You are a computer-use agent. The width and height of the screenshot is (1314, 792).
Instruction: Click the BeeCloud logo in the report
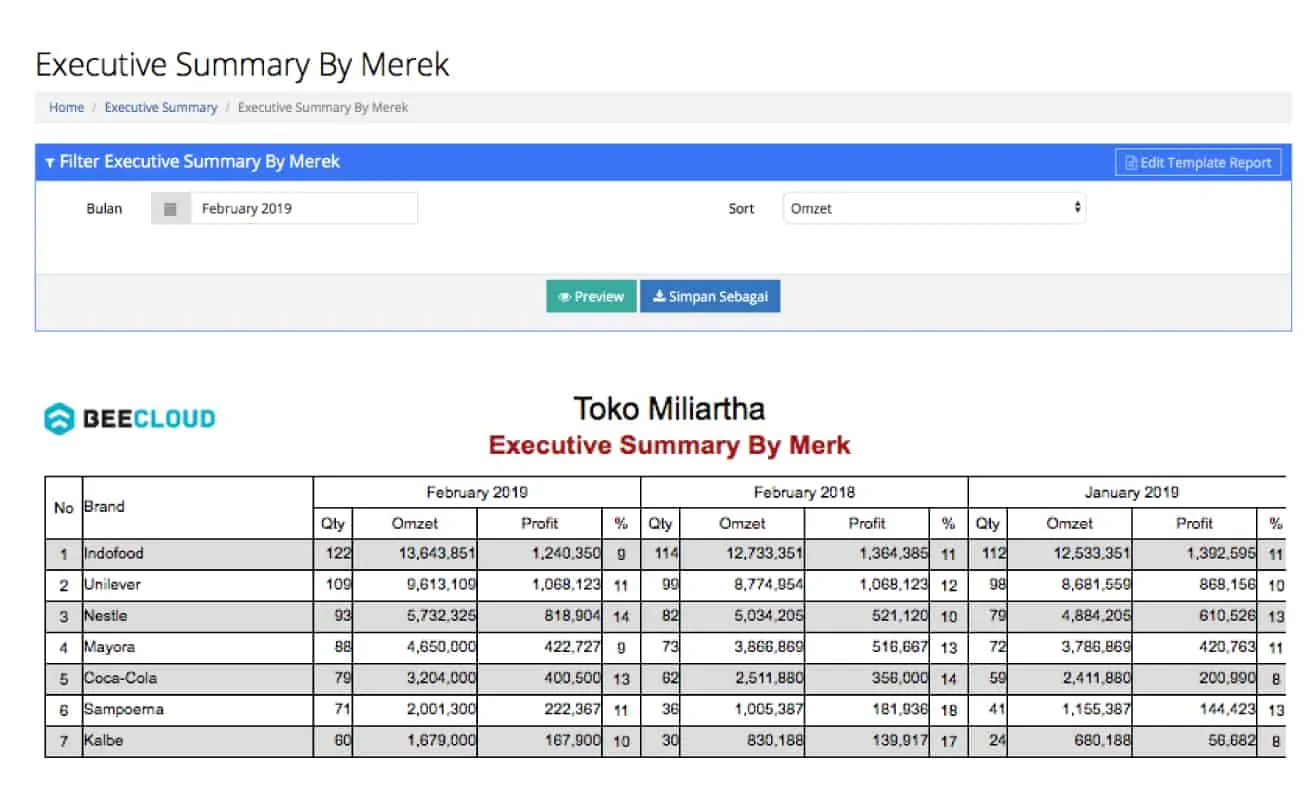pos(130,419)
